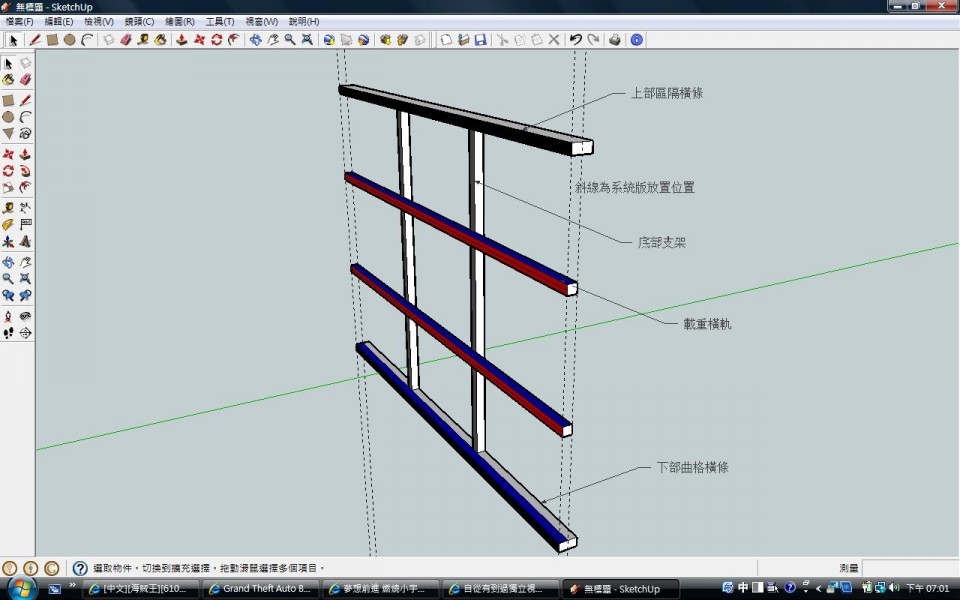Screen dimensions: 960x600
Task: Switch to Grand Theft Auto taskbar window
Action: (260, 589)
